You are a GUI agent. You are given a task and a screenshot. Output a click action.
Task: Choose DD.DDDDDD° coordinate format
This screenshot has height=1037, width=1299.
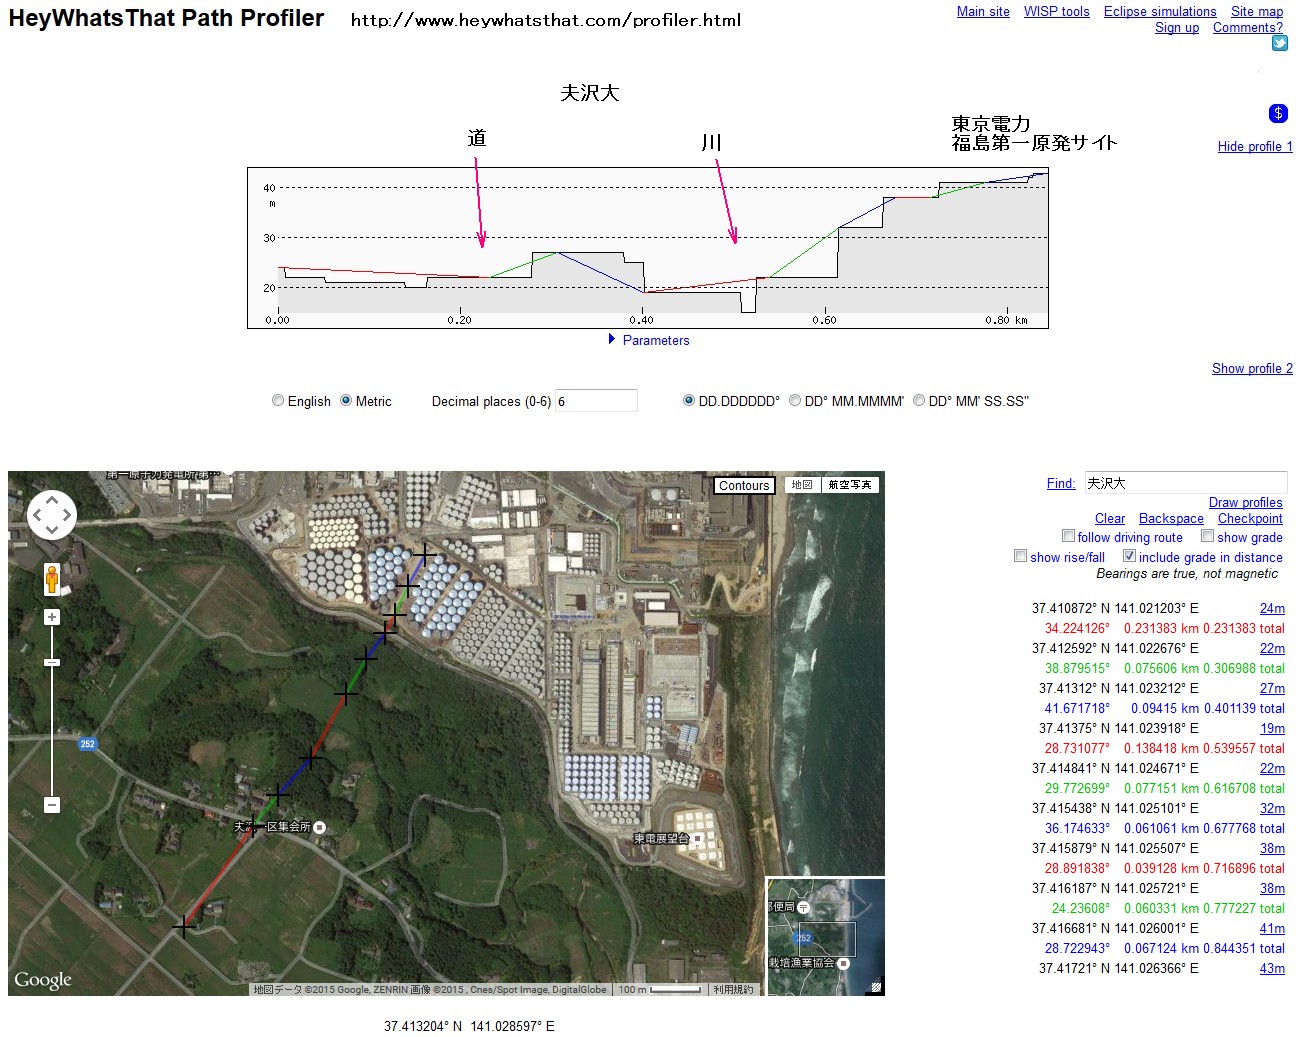689,400
